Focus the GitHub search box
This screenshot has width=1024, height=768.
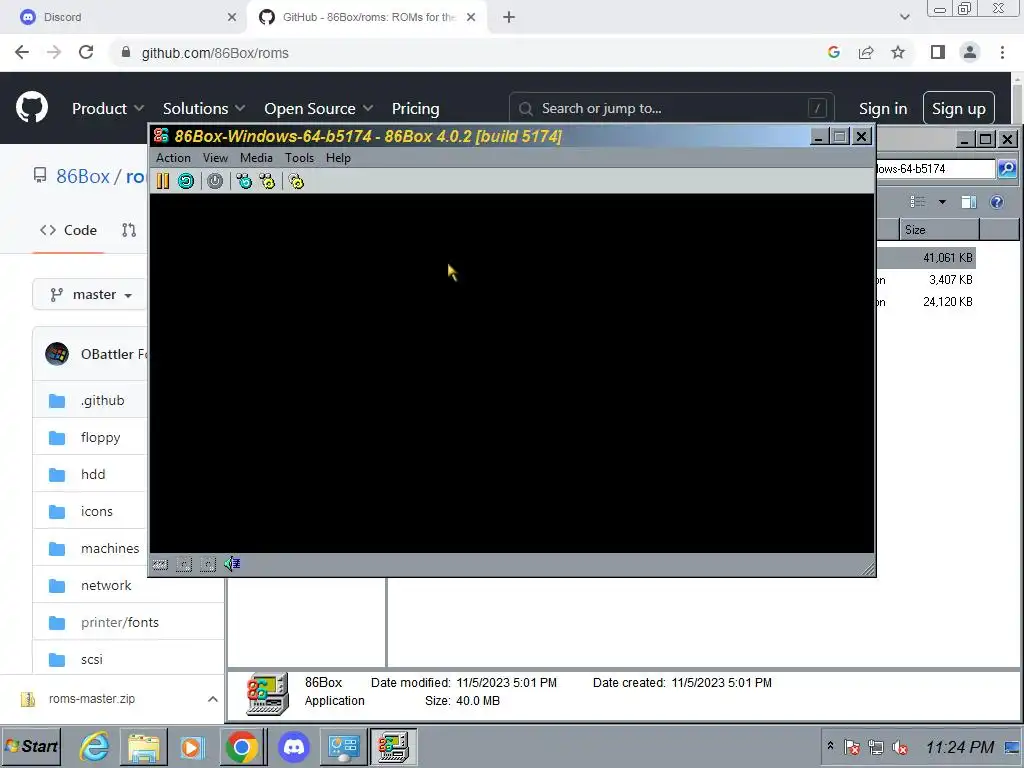[x=671, y=108]
